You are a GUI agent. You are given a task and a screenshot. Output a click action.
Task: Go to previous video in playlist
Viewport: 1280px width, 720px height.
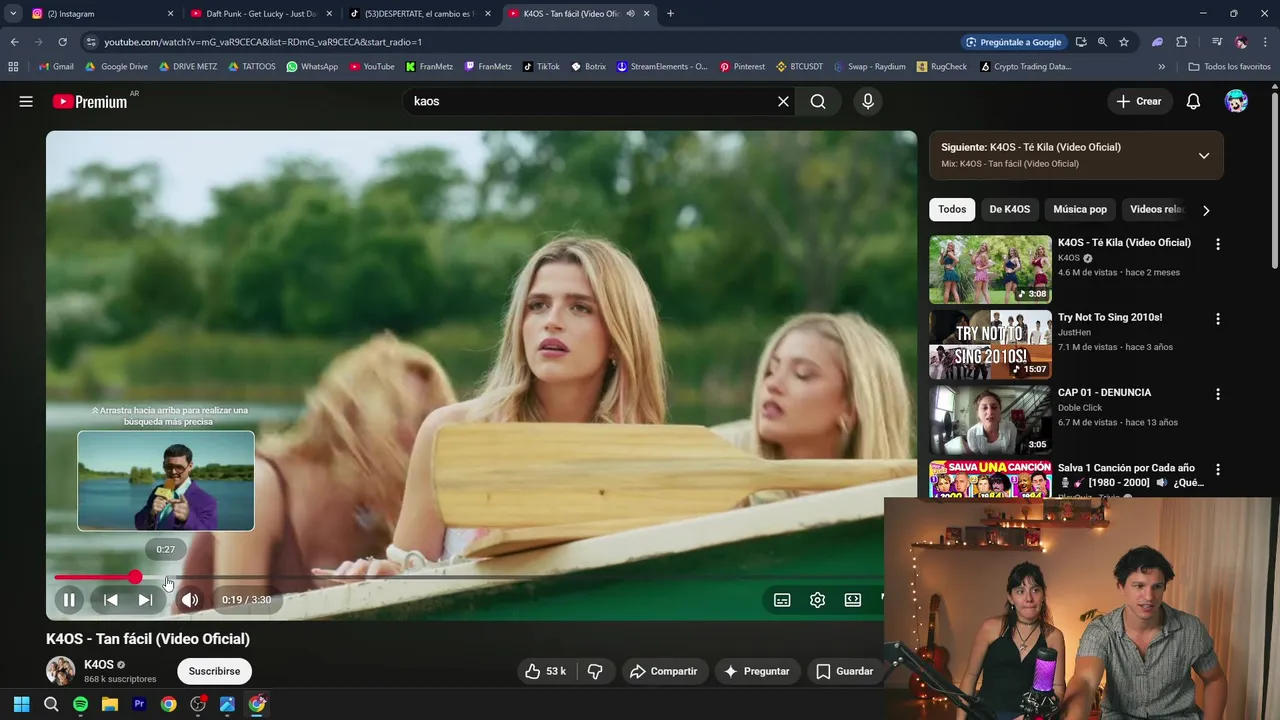click(111, 600)
